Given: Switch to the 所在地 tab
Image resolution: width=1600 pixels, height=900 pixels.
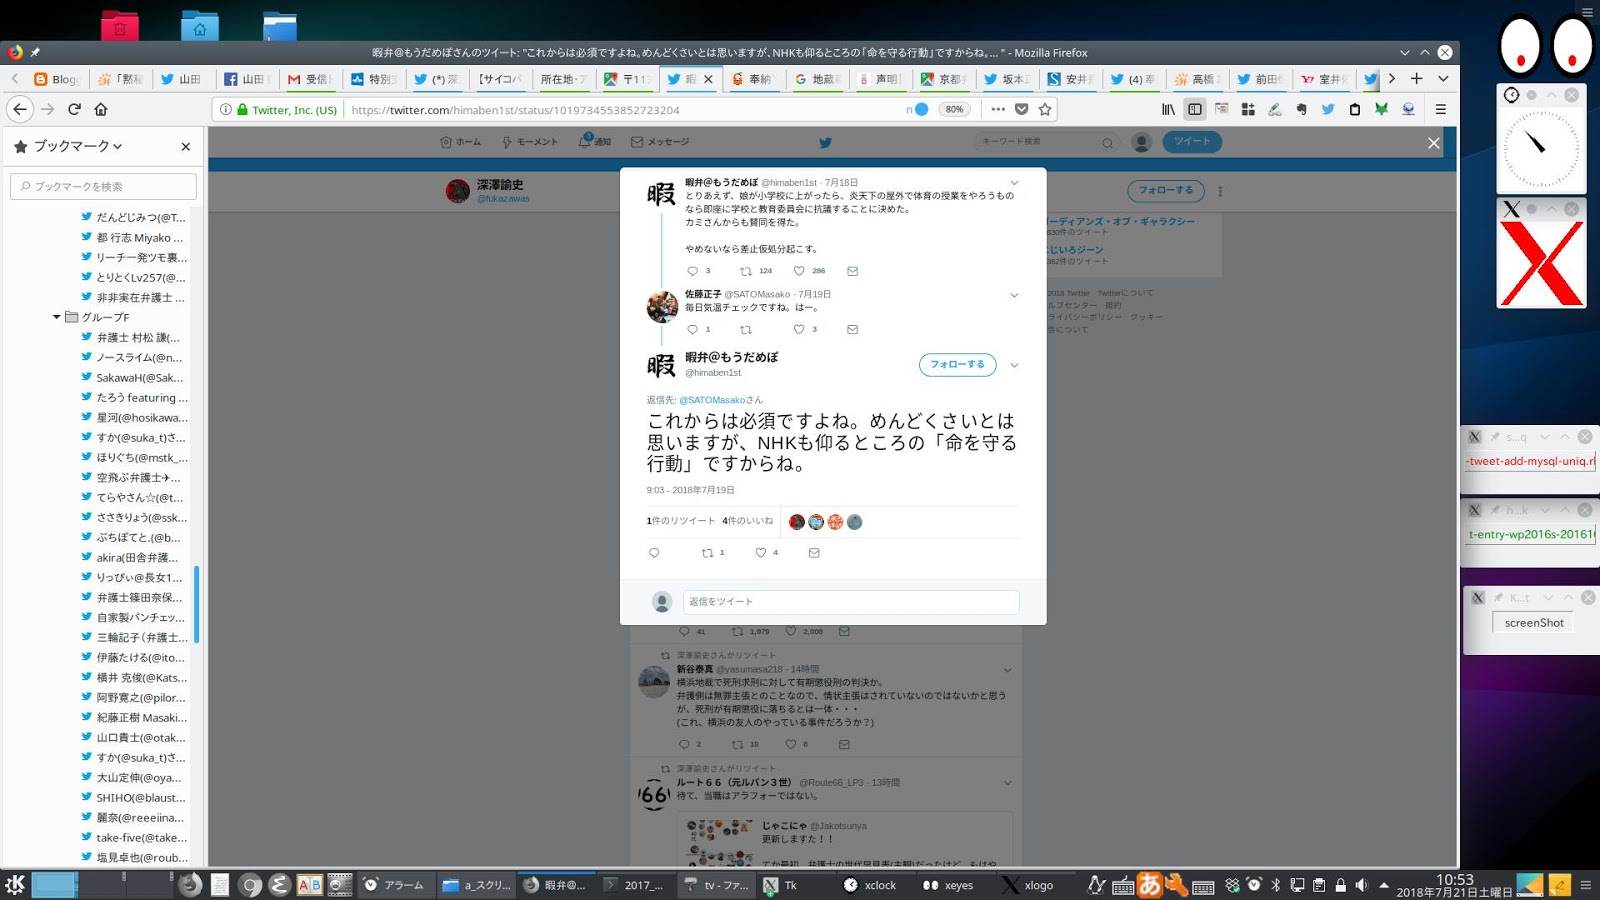Looking at the screenshot, I should coord(564,79).
